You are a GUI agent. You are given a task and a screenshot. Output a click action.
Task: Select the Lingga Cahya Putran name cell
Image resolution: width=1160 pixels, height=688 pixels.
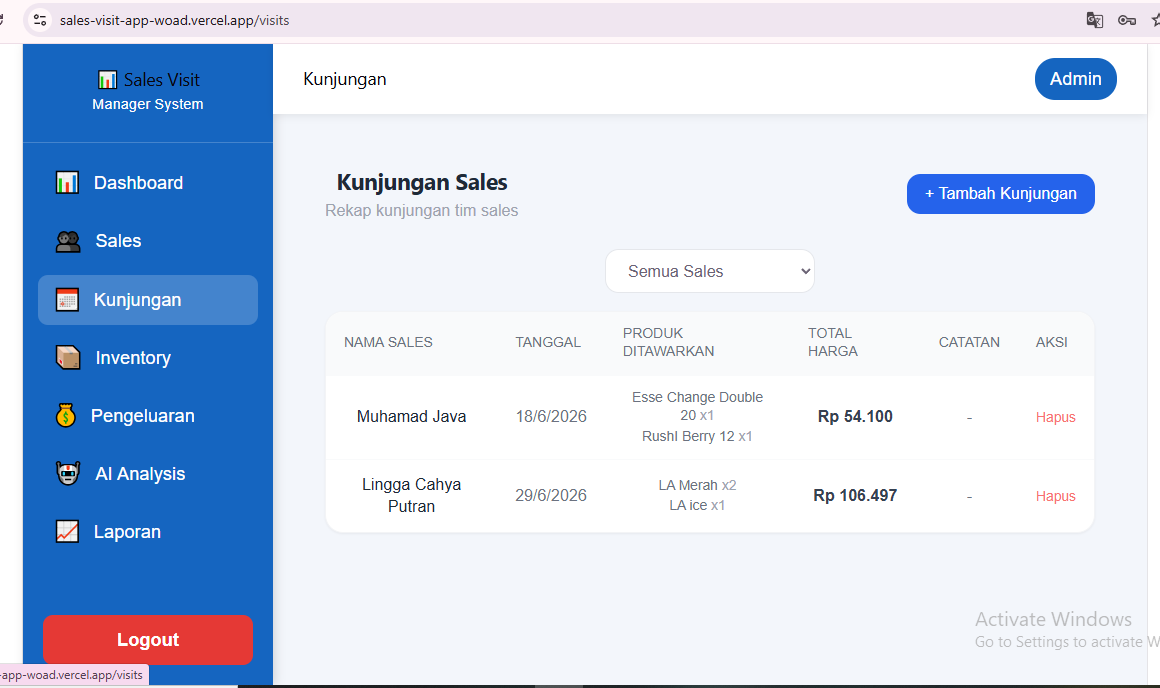[411, 496]
